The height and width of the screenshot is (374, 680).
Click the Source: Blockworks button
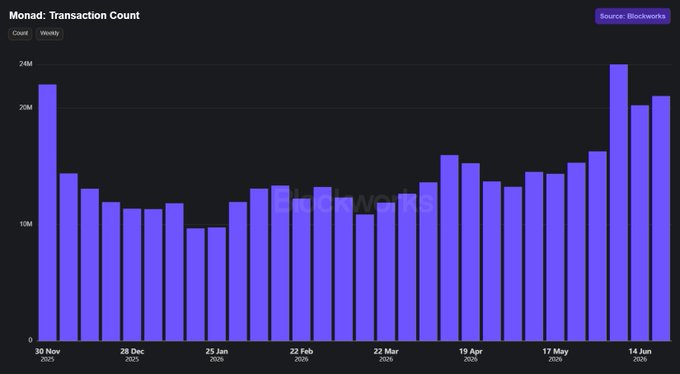point(632,16)
